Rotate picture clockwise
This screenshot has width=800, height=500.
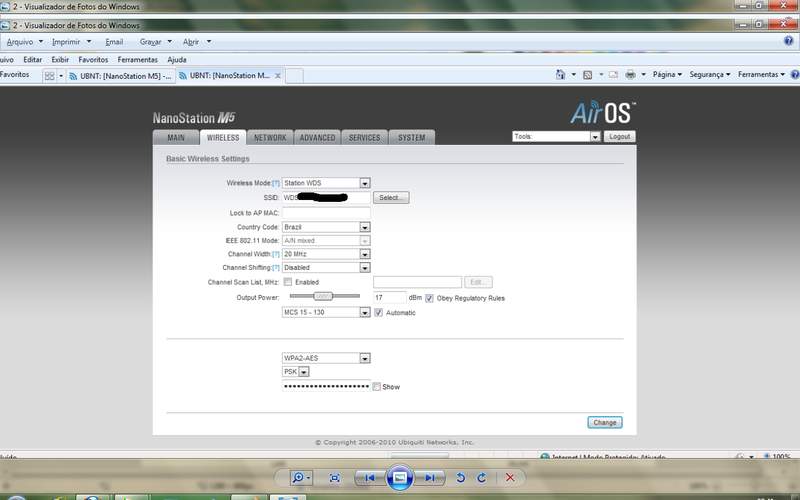tap(482, 478)
